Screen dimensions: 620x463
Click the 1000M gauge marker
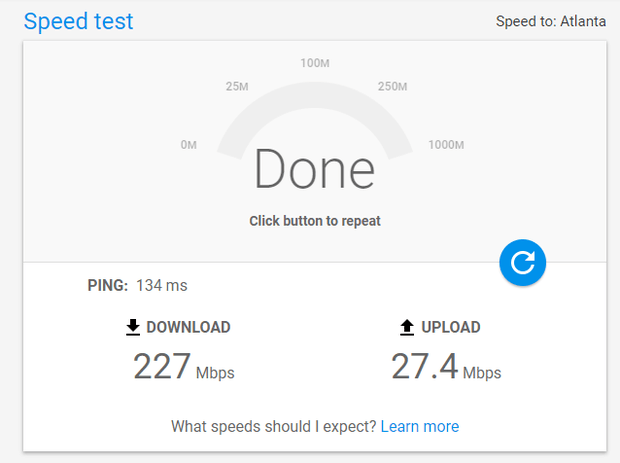pyautogui.click(x=446, y=145)
